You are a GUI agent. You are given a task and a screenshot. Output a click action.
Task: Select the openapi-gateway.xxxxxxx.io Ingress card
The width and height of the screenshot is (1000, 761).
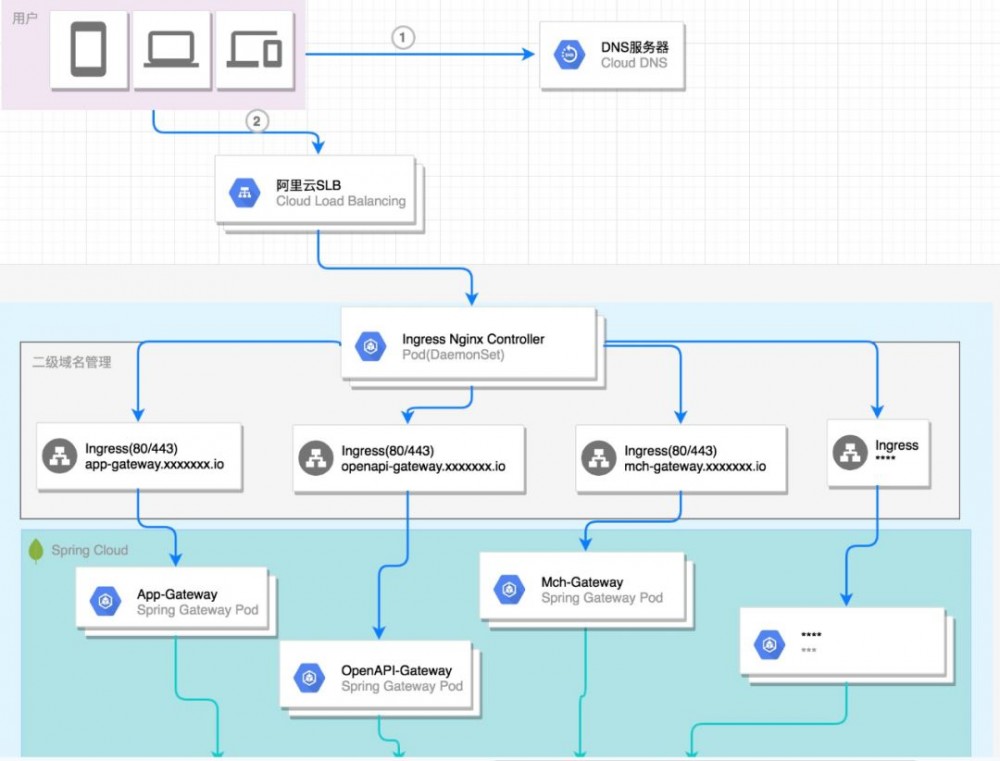coord(408,458)
